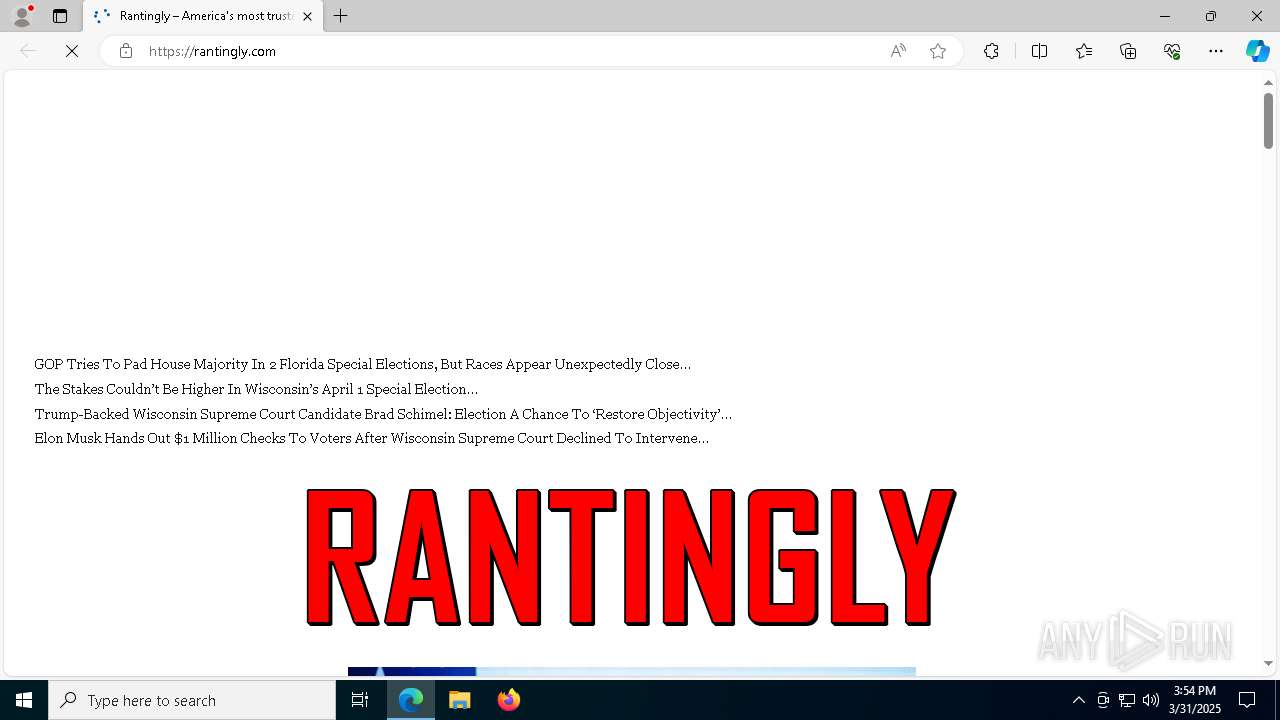Open the browser profile icon
Screen dimensions: 1280x720
click(22, 16)
